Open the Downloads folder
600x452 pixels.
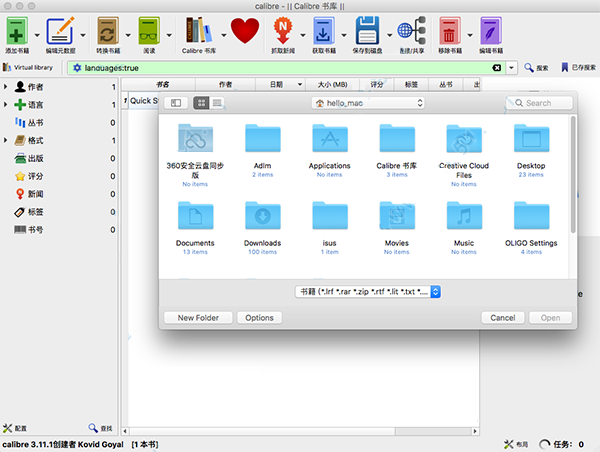pyautogui.click(x=262, y=228)
